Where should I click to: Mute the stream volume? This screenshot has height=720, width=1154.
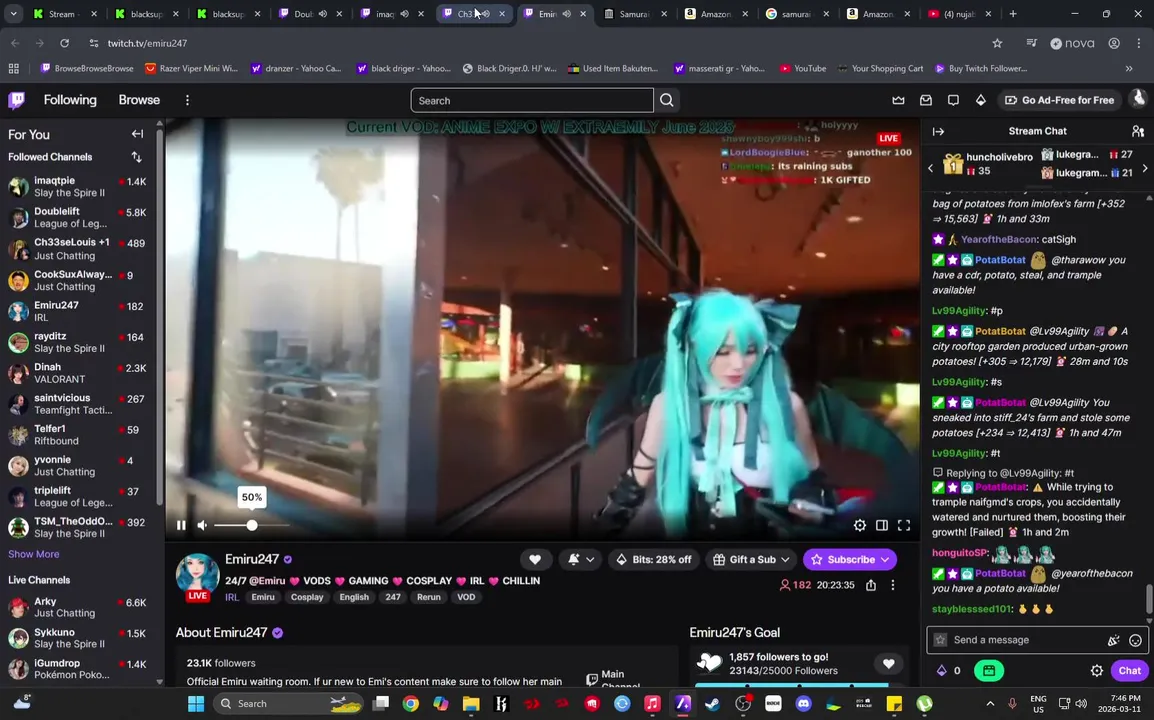click(x=202, y=525)
